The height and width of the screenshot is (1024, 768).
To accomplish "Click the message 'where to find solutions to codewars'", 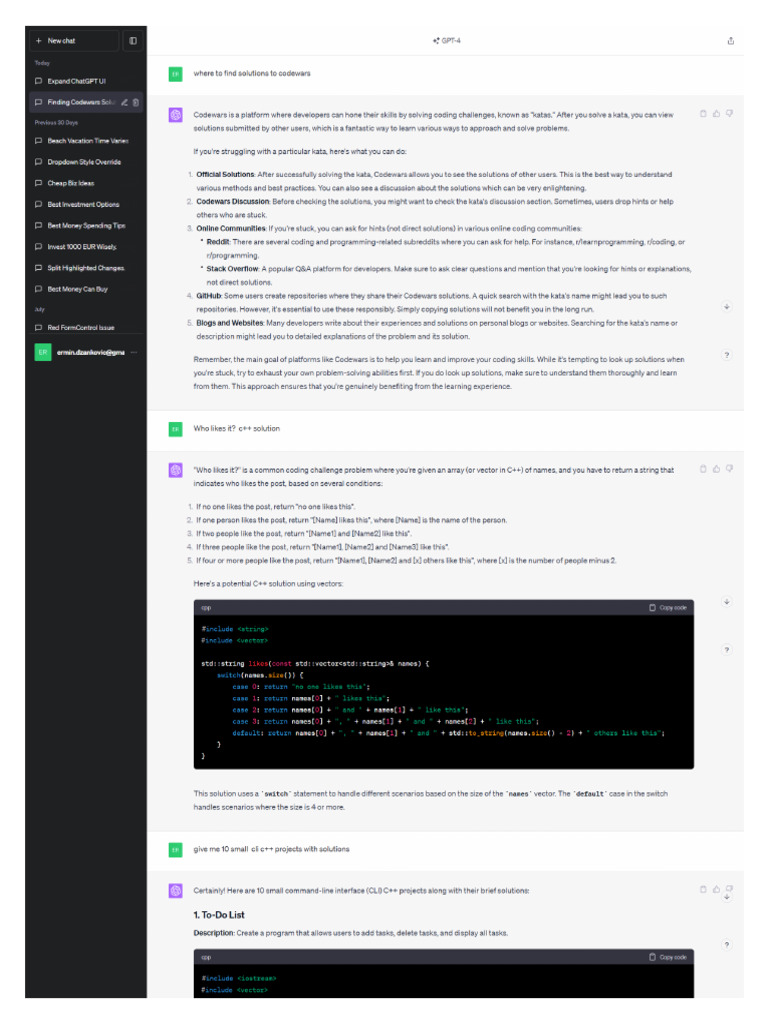I will 252,74.
